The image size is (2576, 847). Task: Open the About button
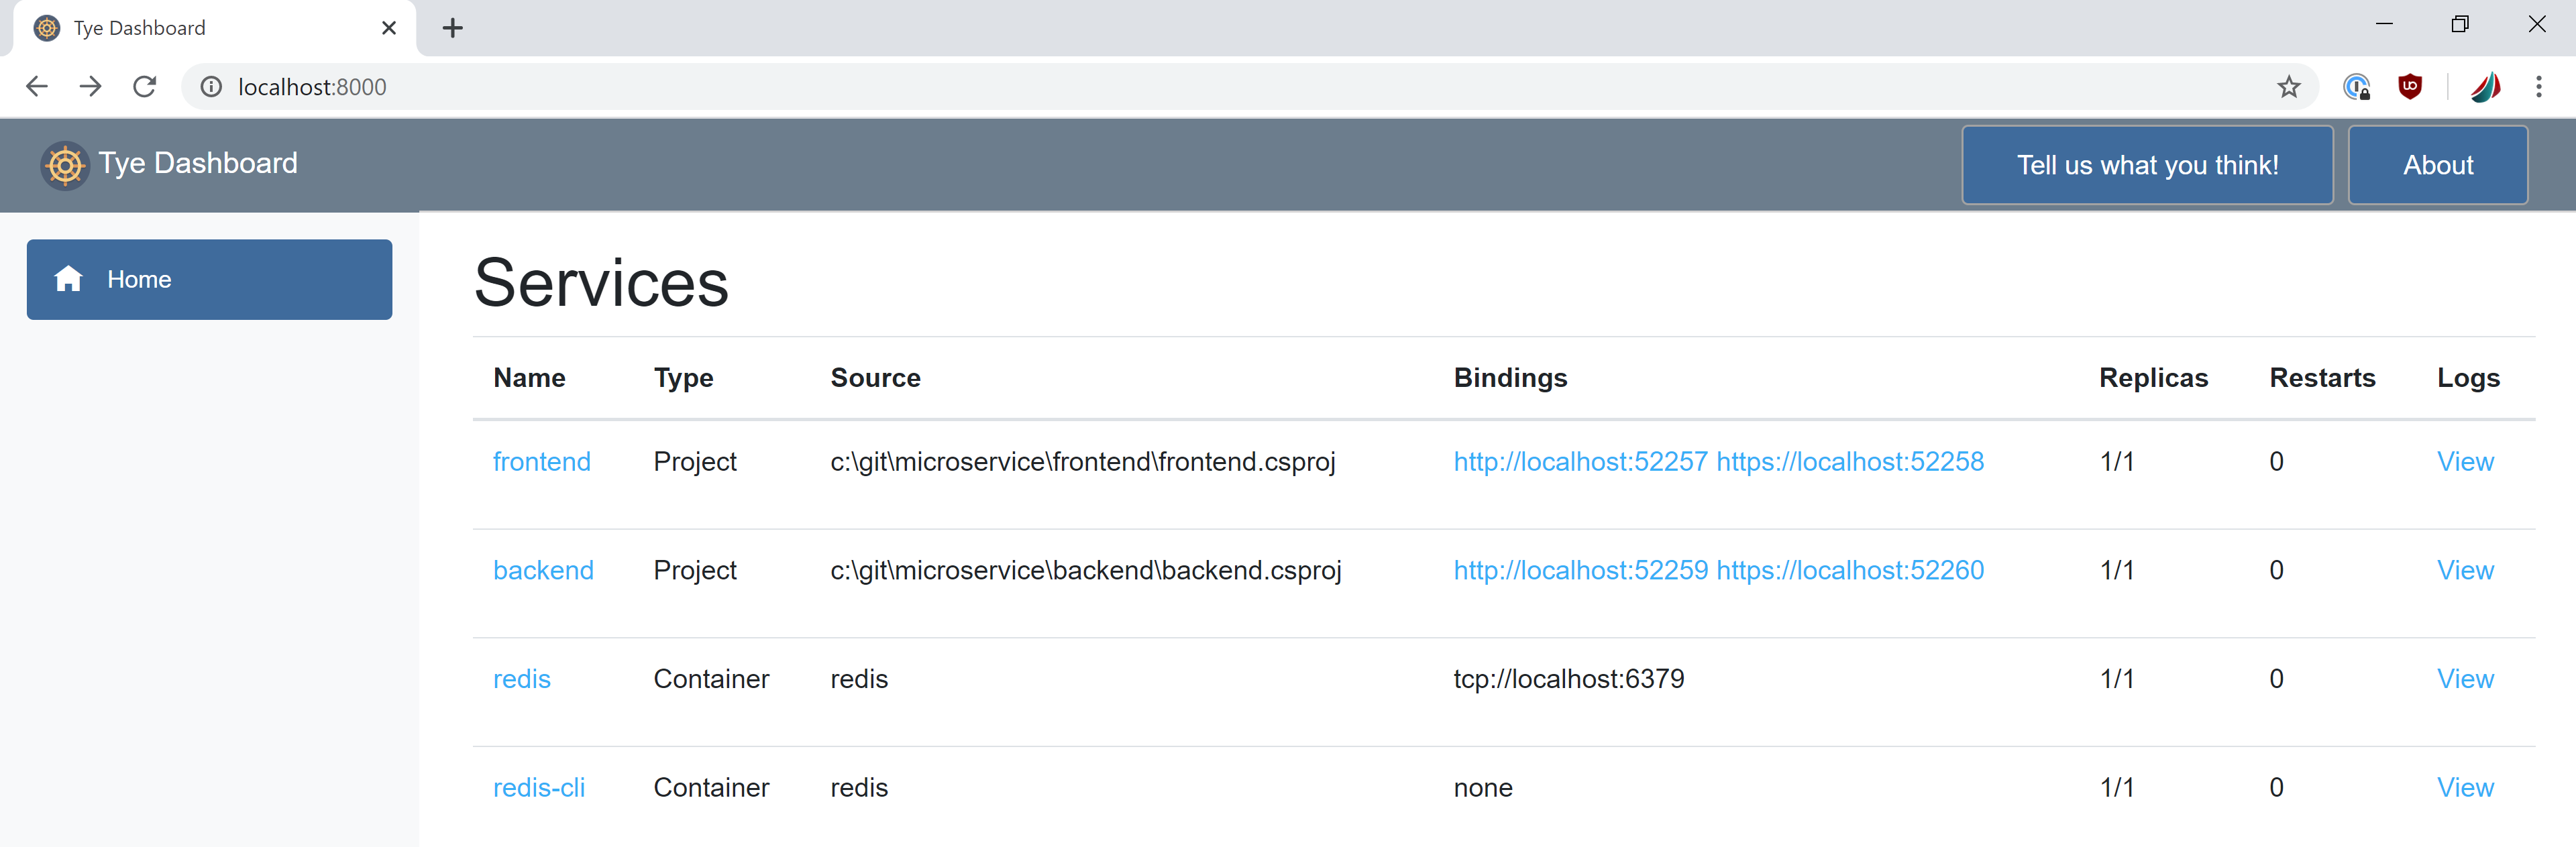(x=2437, y=165)
